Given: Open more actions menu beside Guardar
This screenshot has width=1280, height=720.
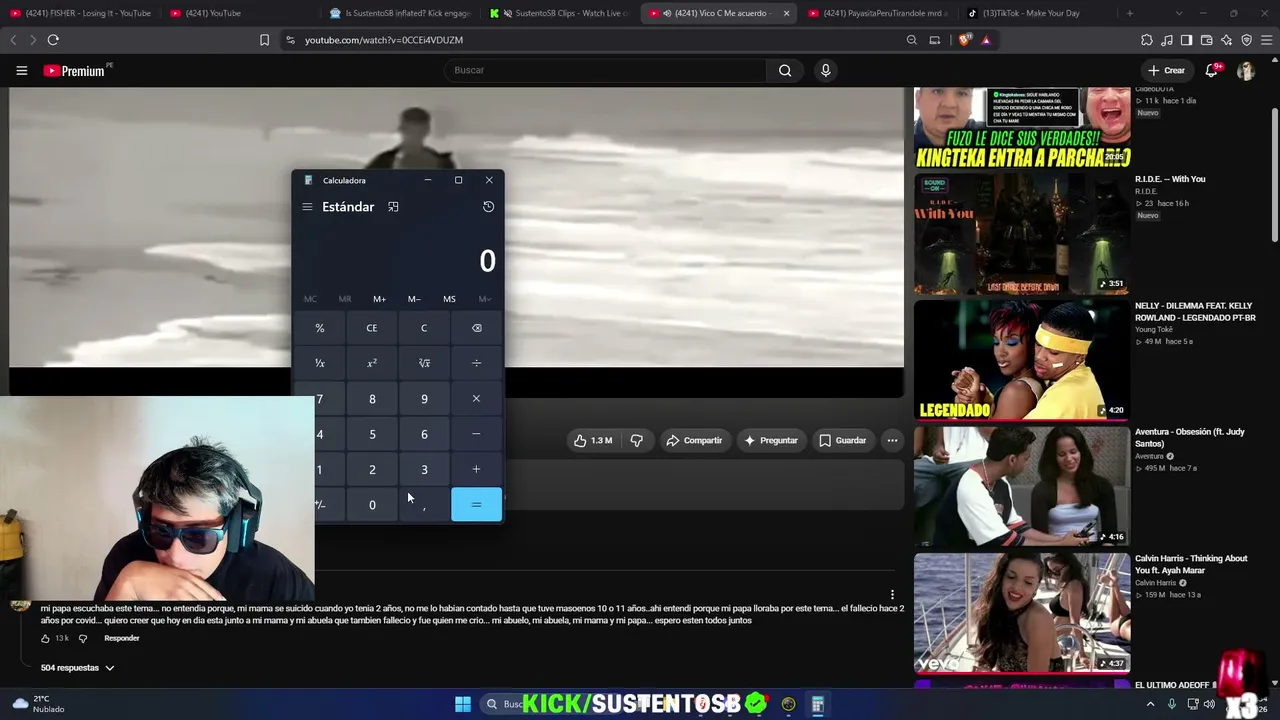Looking at the screenshot, I should [x=892, y=440].
